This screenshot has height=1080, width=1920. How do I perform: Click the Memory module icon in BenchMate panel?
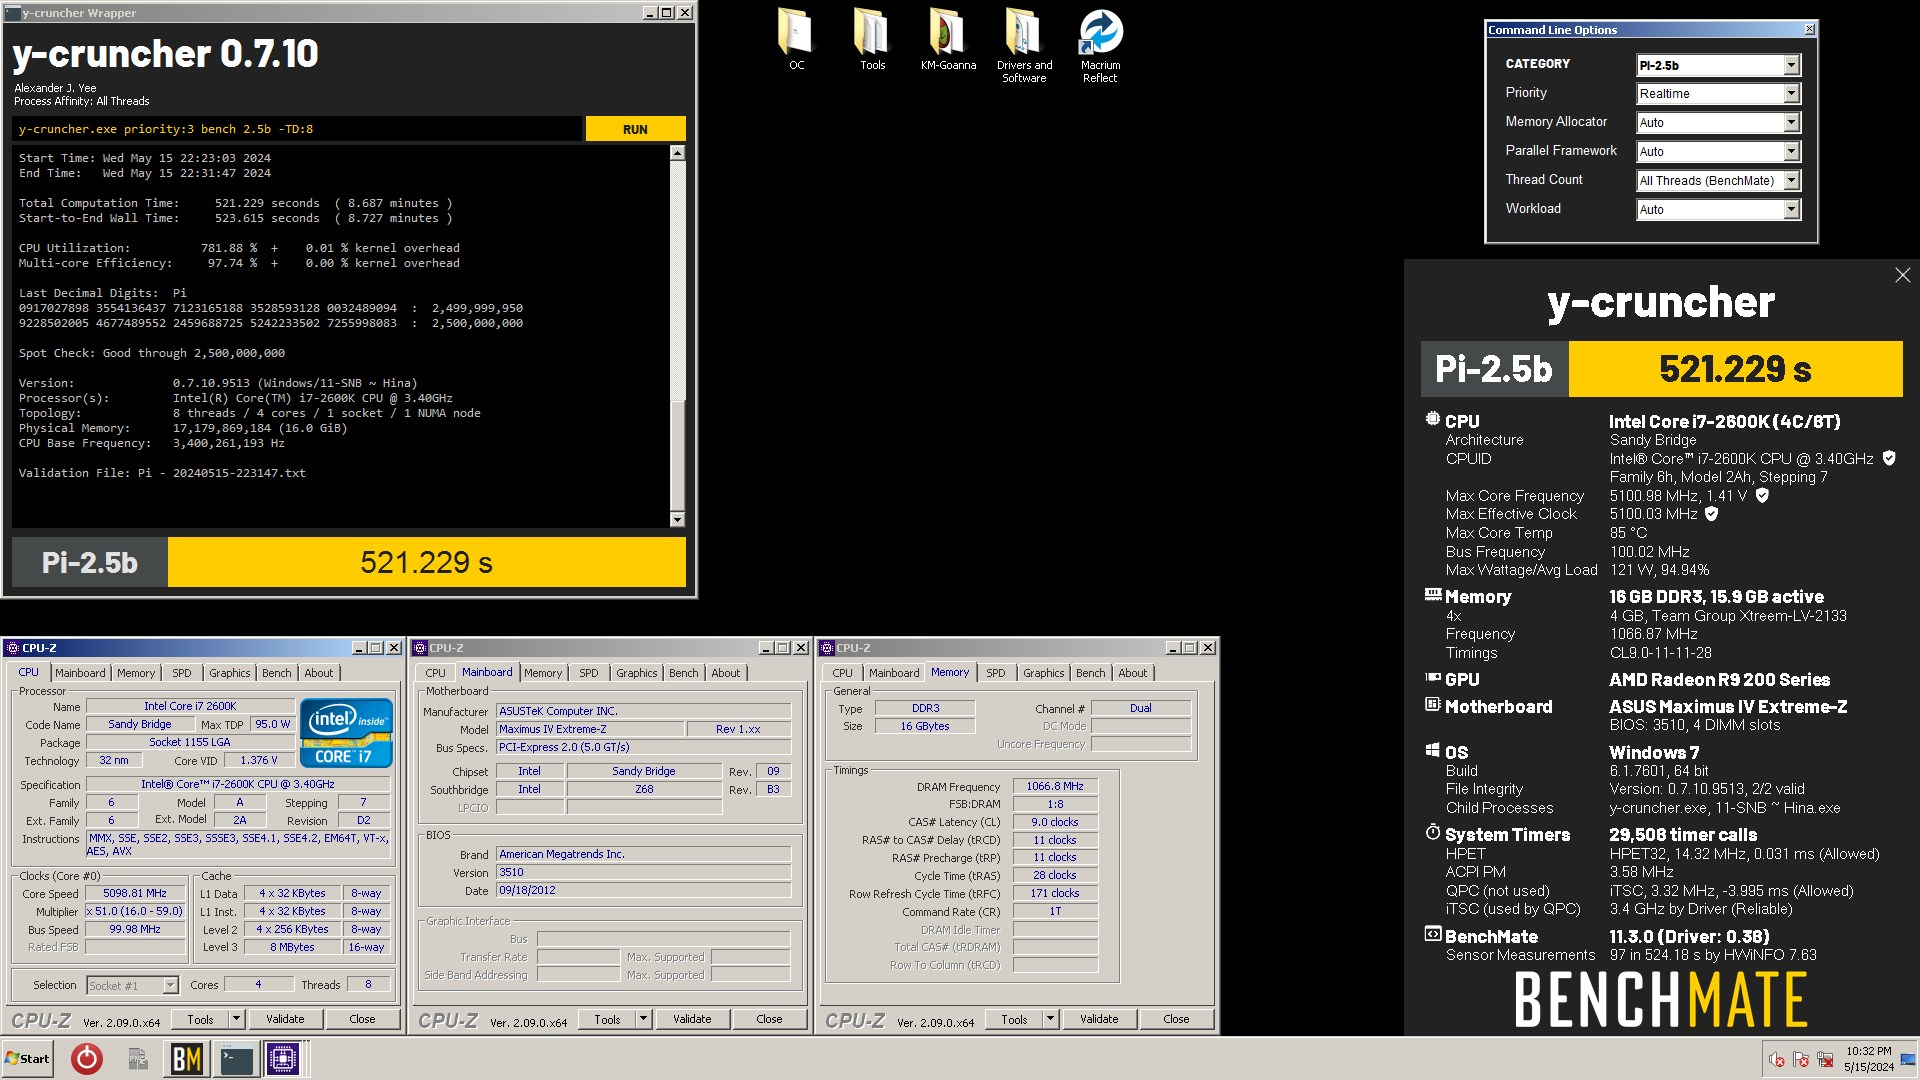tap(1432, 594)
